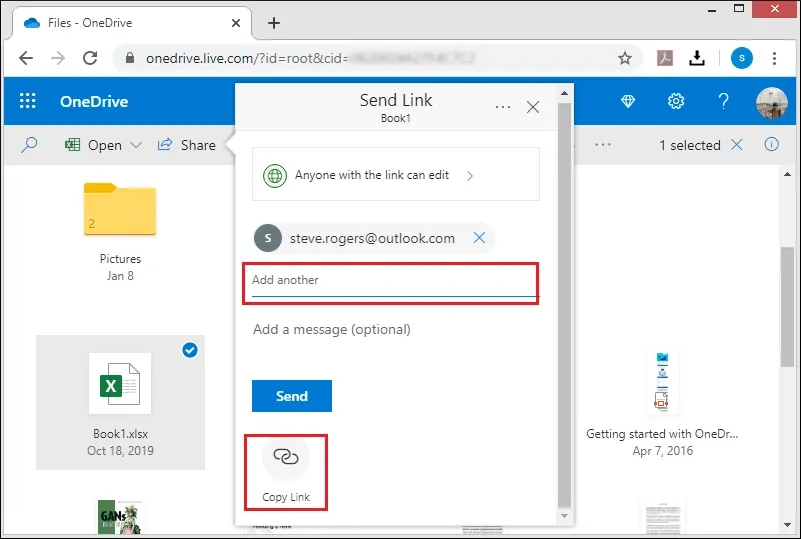Open the Chrome three-dot menu
Screen dimensions: 801x539
click(774, 58)
